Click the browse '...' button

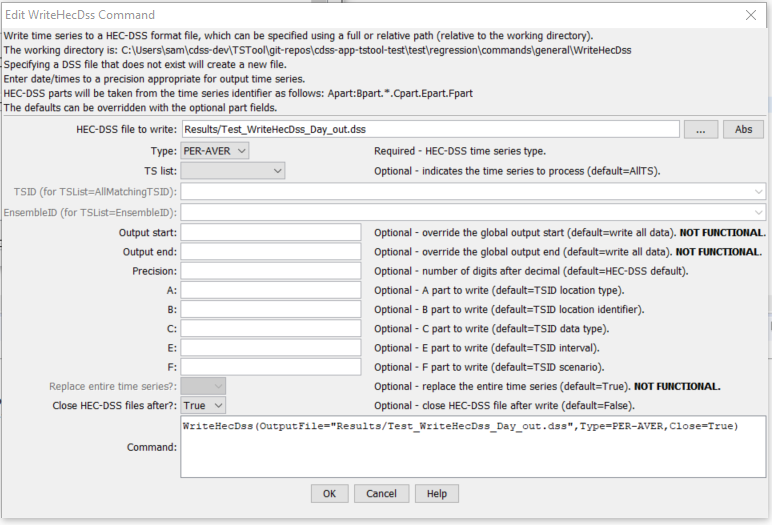point(701,130)
